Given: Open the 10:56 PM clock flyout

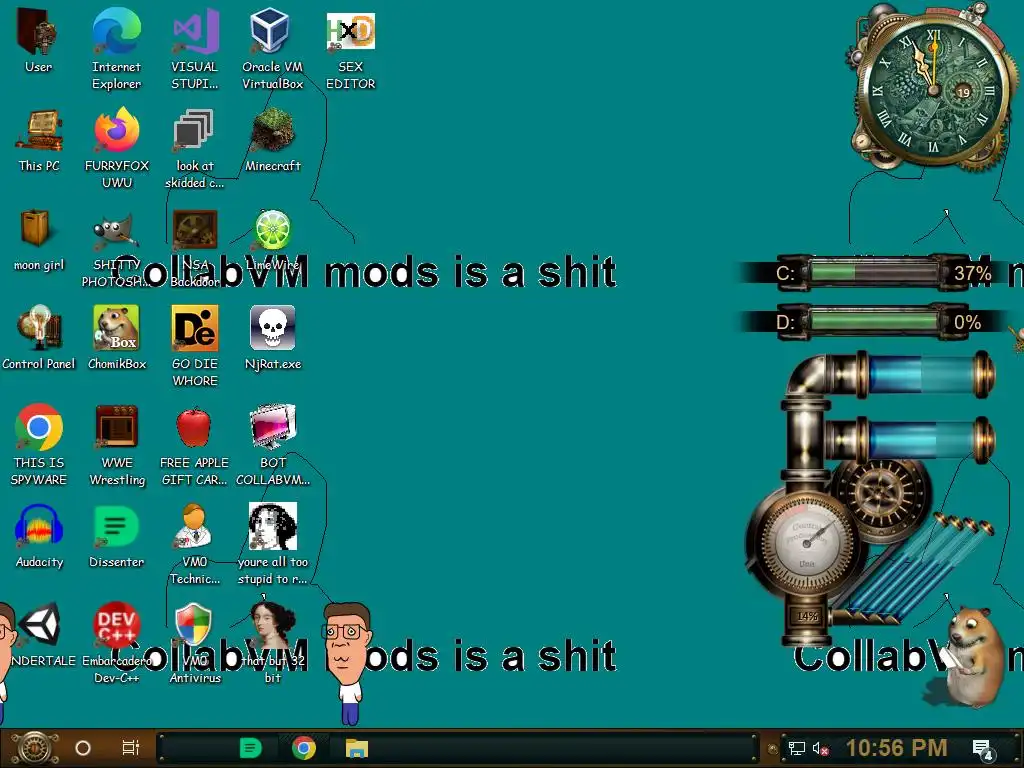Looking at the screenshot, I should click(897, 748).
